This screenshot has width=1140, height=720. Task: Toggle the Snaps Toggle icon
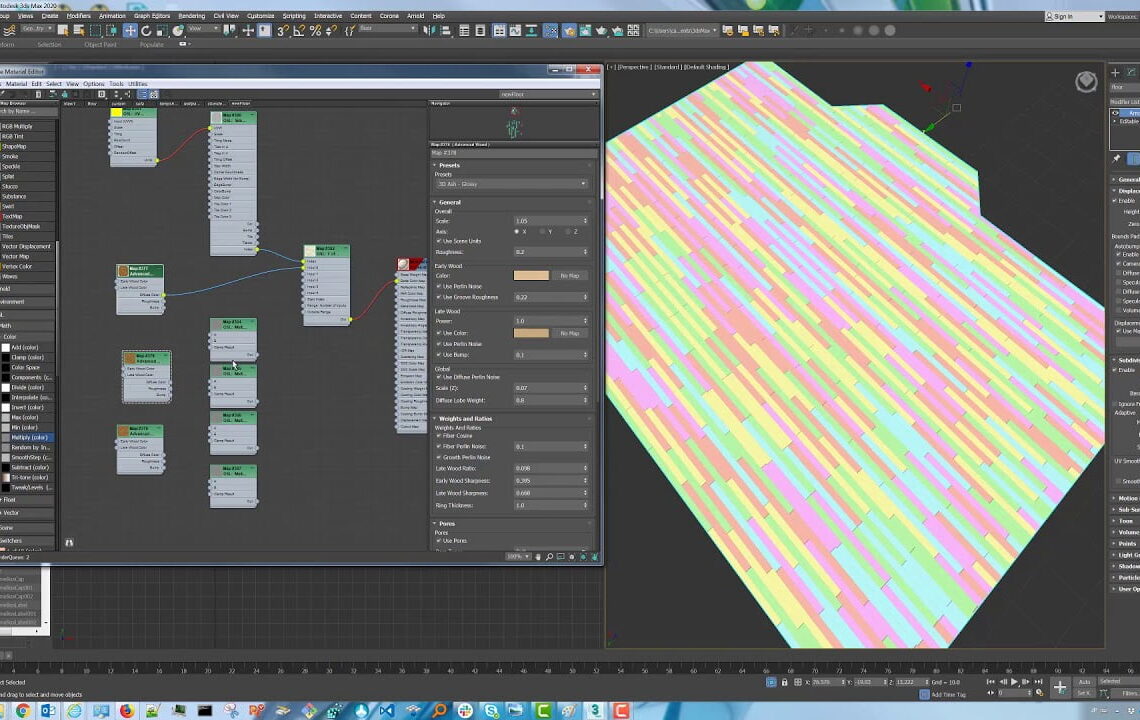[x=281, y=31]
